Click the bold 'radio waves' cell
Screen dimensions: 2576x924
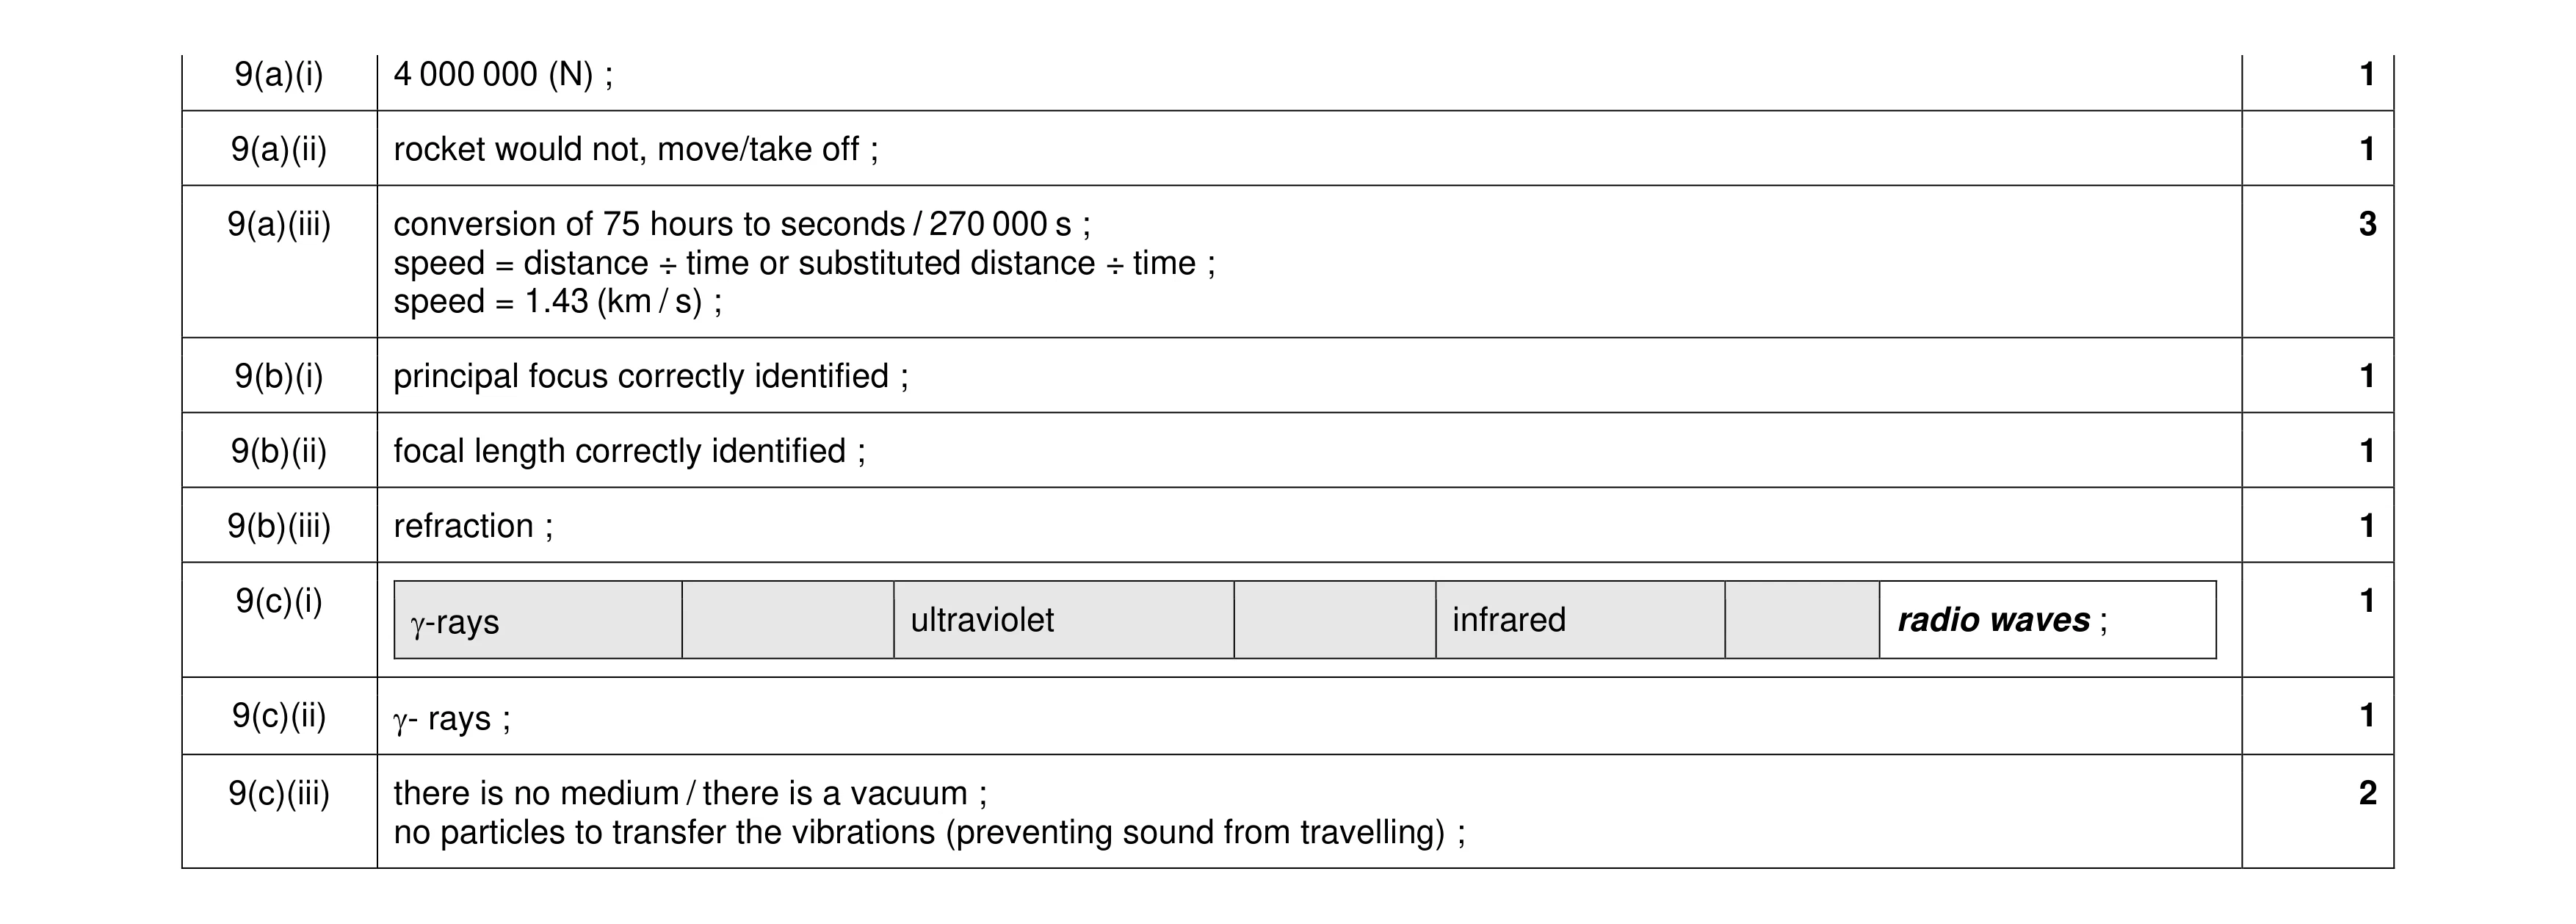tap(2048, 620)
